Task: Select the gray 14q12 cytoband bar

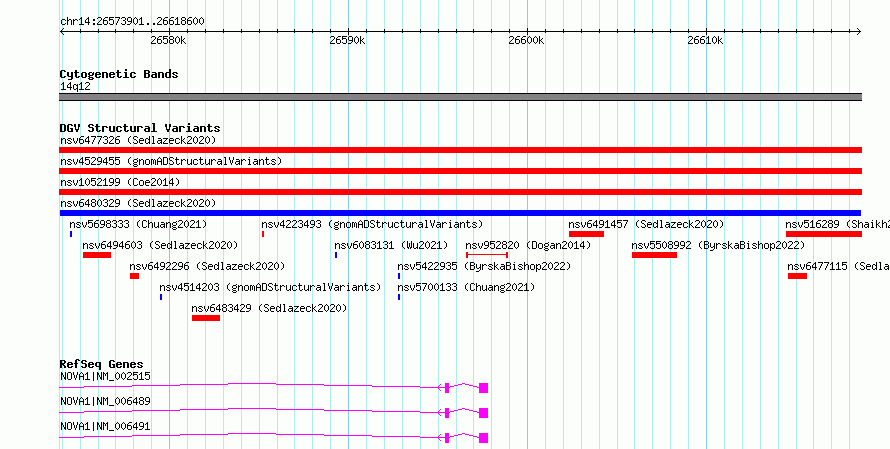Action: pyautogui.click(x=460, y=97)
